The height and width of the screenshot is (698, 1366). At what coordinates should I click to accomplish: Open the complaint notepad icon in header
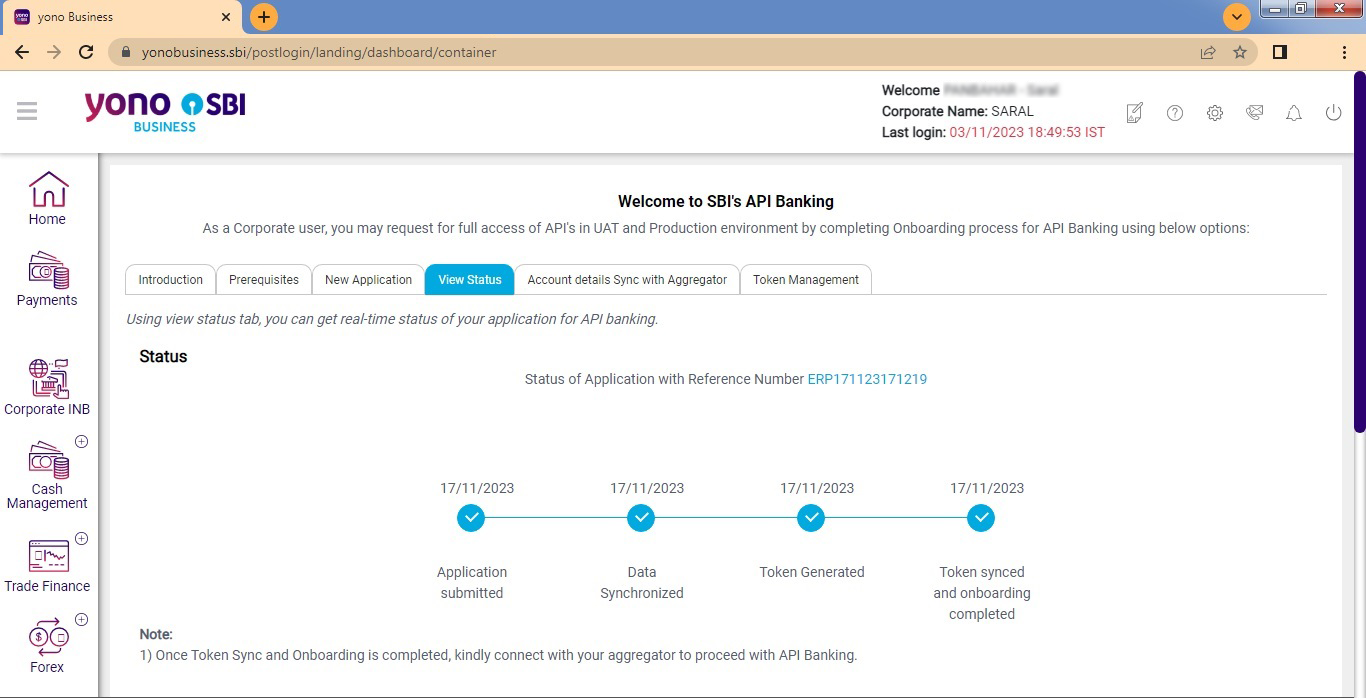1134,113
